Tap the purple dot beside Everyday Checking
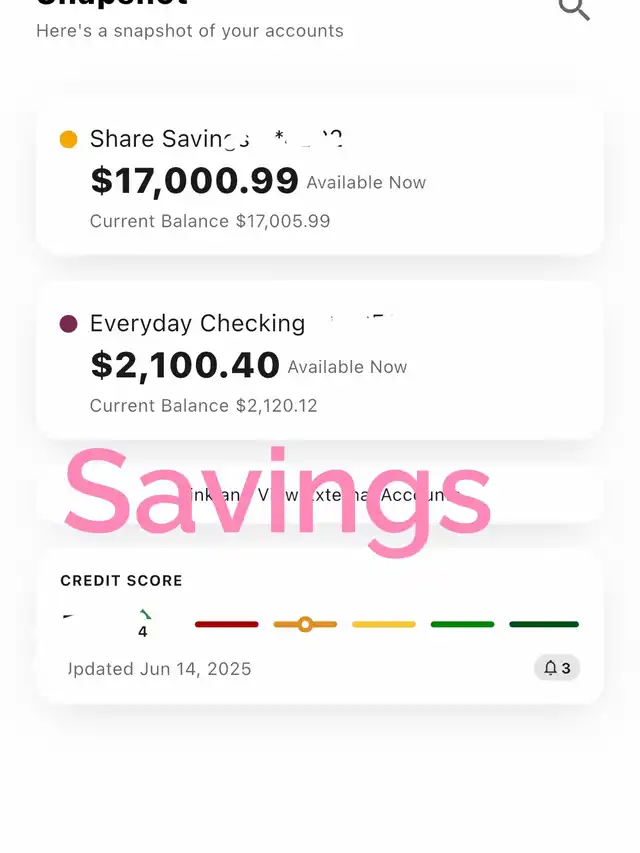This screenshot has height=853, width=640. pyautogui.click(x=69, y=323)
